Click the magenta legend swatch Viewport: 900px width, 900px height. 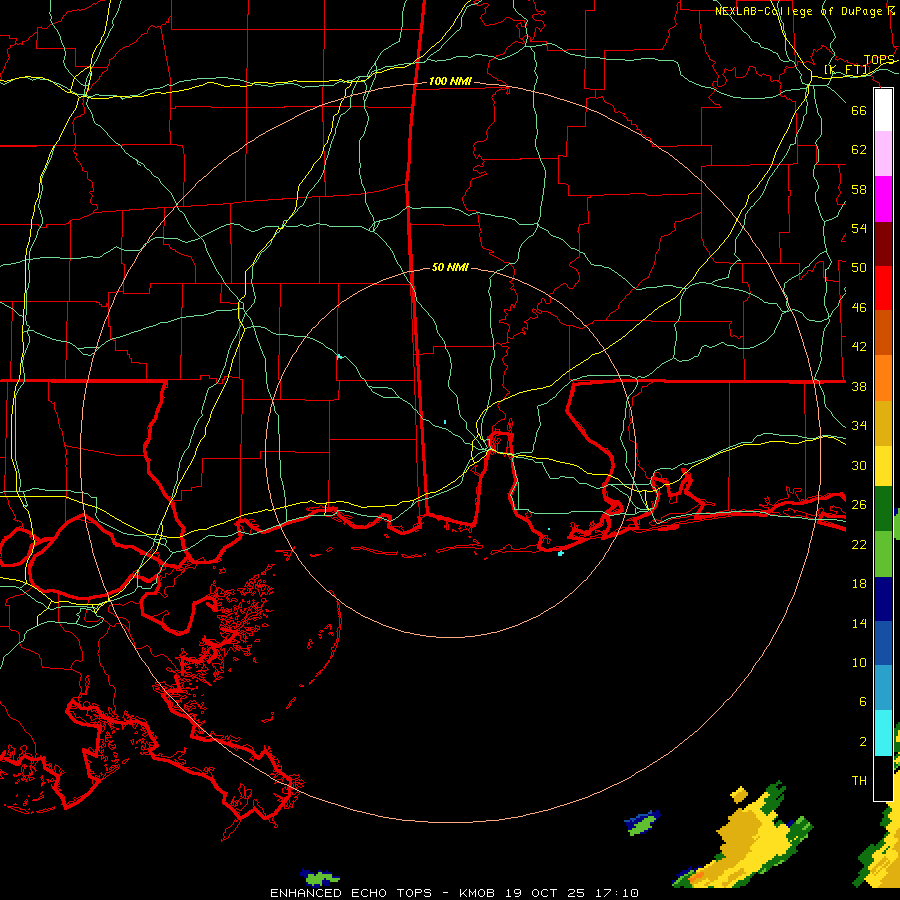[x=883, y=199]
